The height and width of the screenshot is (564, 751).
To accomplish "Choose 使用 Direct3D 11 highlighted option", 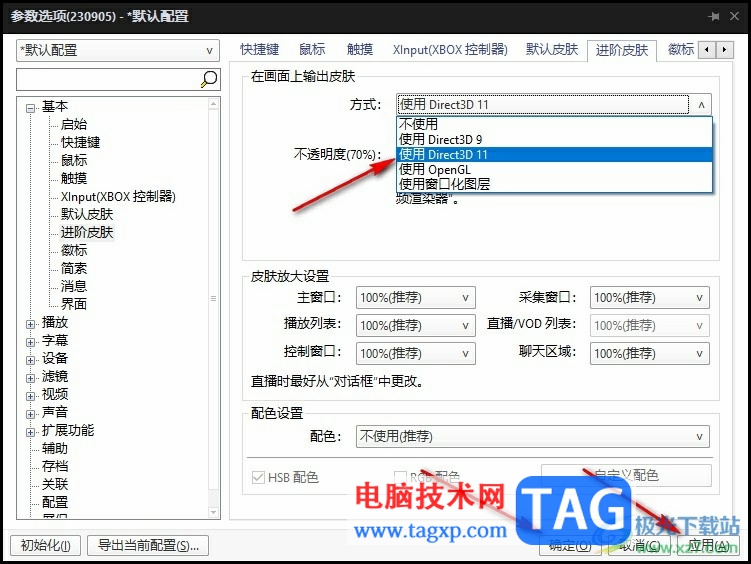I will click(554, 155).
